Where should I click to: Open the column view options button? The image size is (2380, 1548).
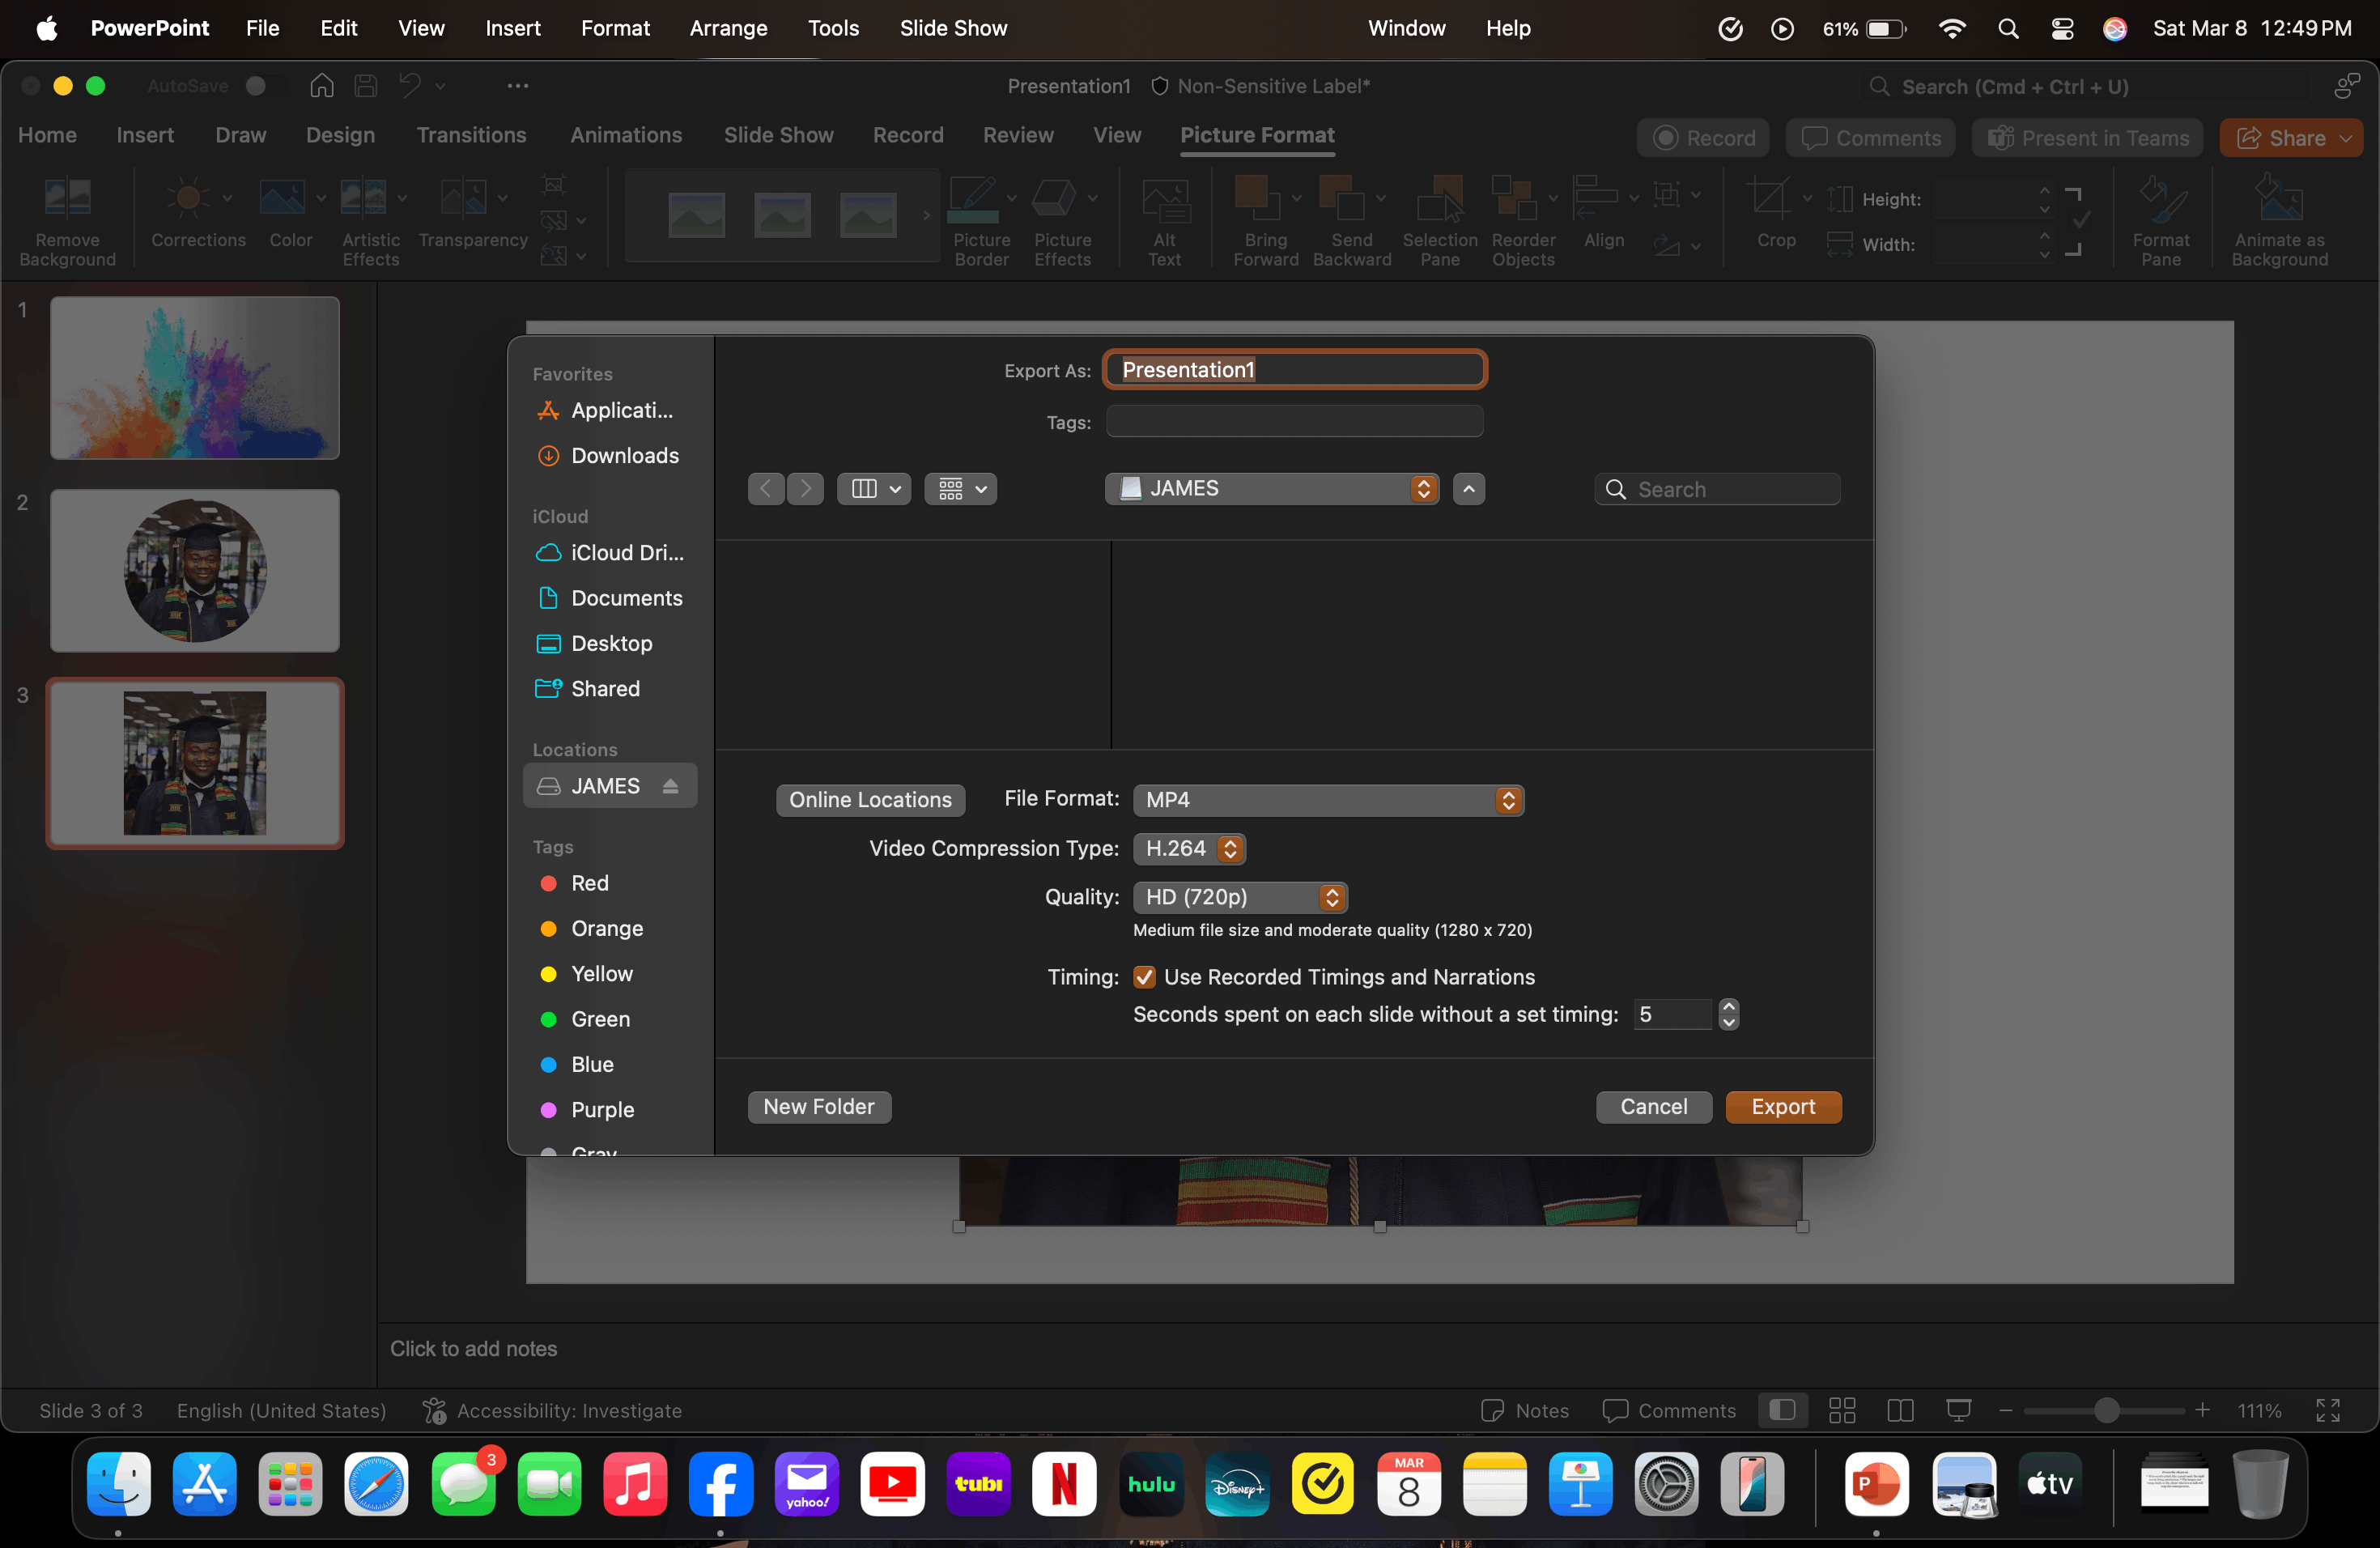[874, 489]
